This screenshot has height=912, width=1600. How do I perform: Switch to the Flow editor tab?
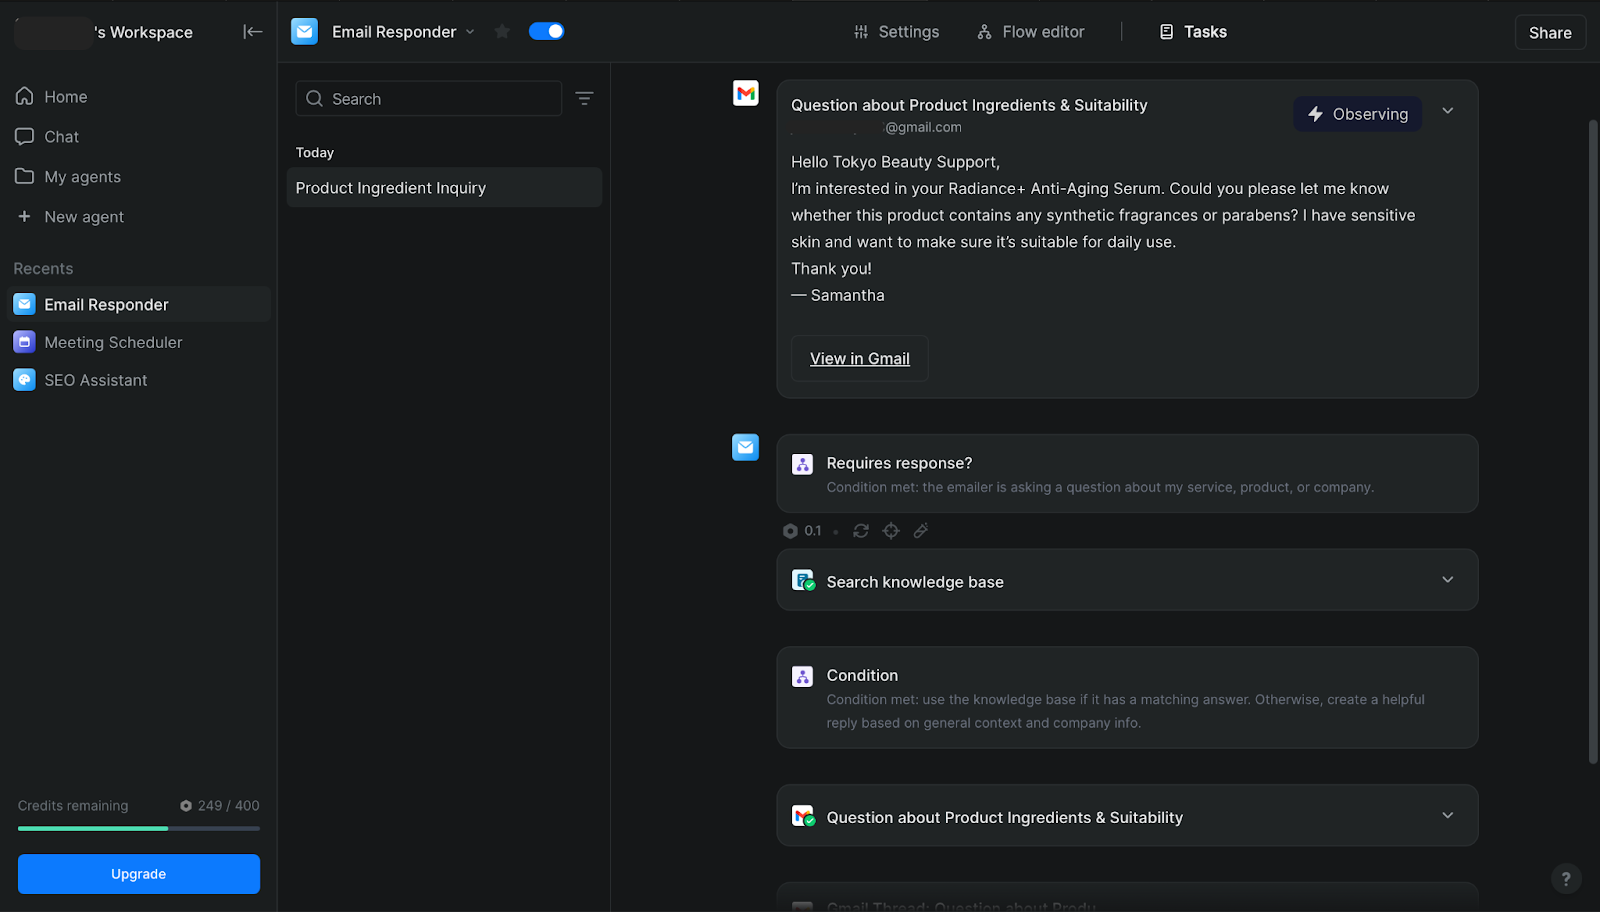pos(1031,32)
